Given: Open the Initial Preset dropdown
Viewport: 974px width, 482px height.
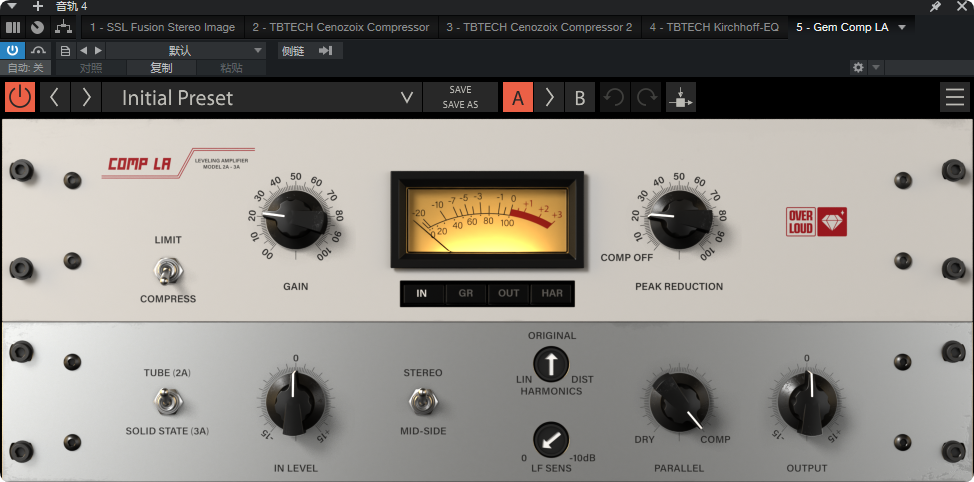Looking at the screenshot, I should pyautogui.click(x=262, y=98).
